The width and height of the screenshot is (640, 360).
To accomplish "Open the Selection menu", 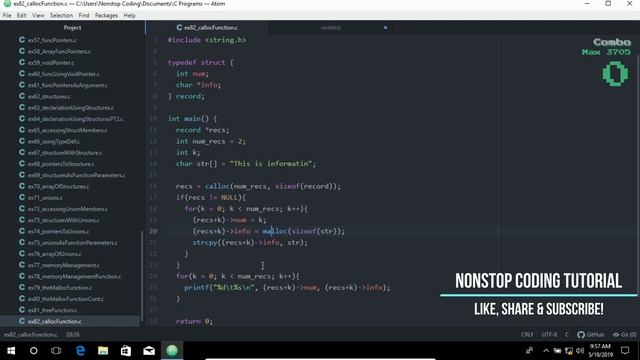I will coord(61,16).
